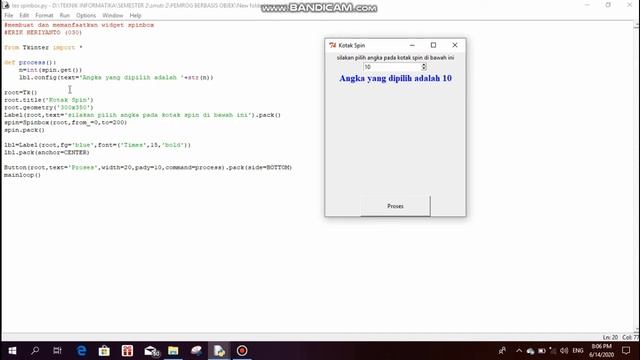Open the Windows Start menu
This screenshot has height=360, width=640.
click(12, 351)
